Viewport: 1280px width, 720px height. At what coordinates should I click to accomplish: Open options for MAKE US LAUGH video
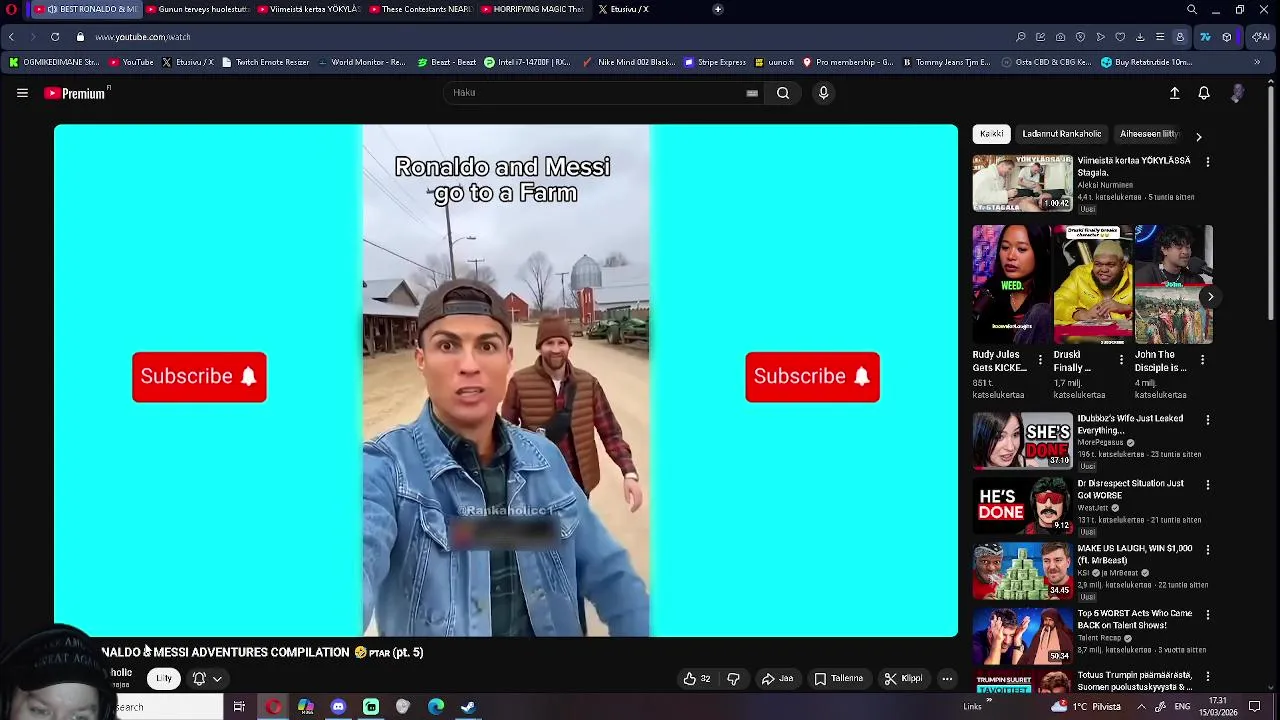pyautogui.click(x=1207, y=550)
